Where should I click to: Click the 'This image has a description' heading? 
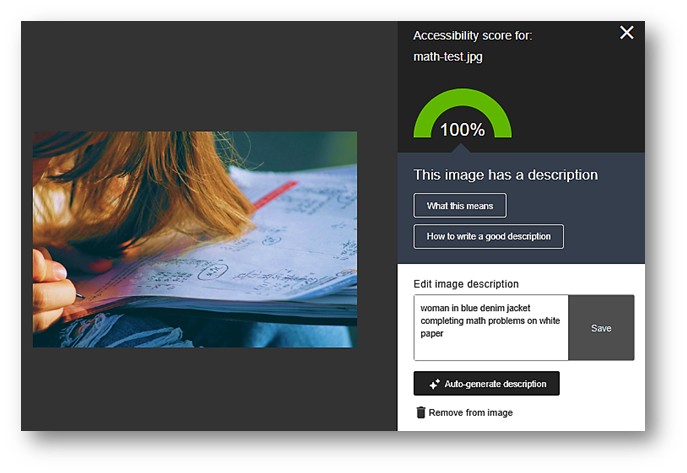click(x=506, y=175)
